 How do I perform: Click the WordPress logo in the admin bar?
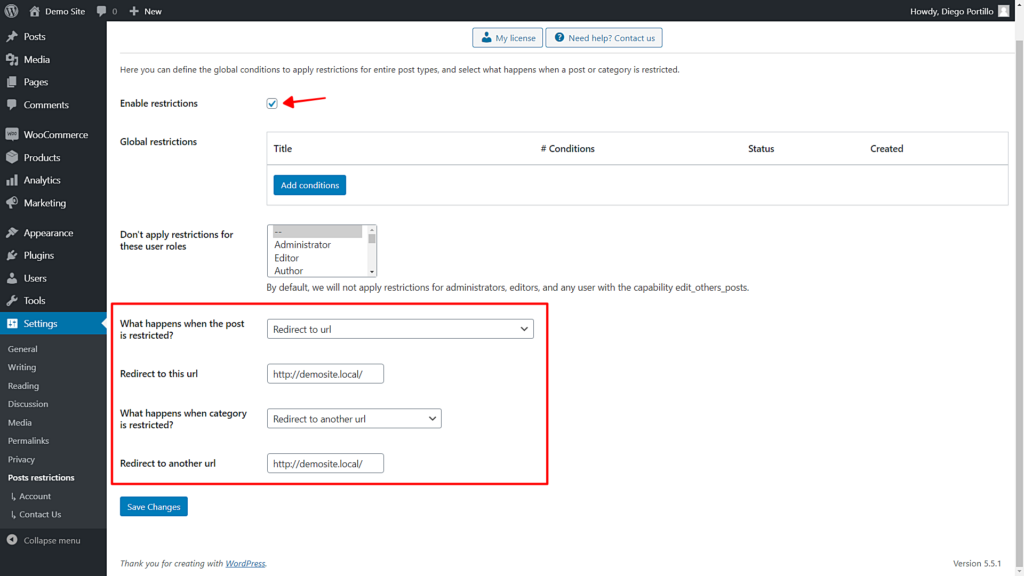[x=10, y=11]
